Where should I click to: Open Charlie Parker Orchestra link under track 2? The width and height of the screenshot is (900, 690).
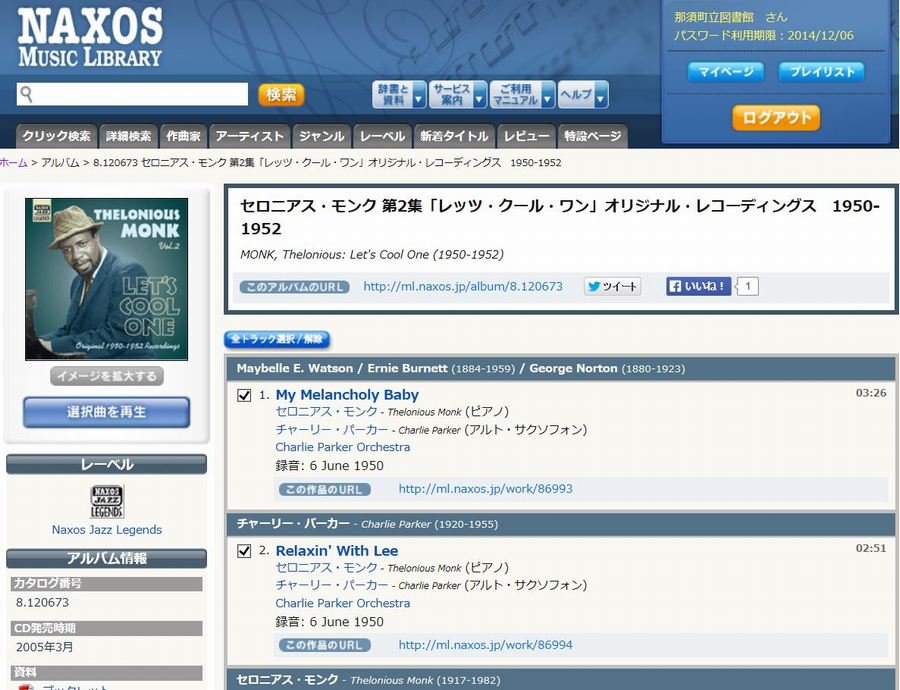click(x=343, y=603)
